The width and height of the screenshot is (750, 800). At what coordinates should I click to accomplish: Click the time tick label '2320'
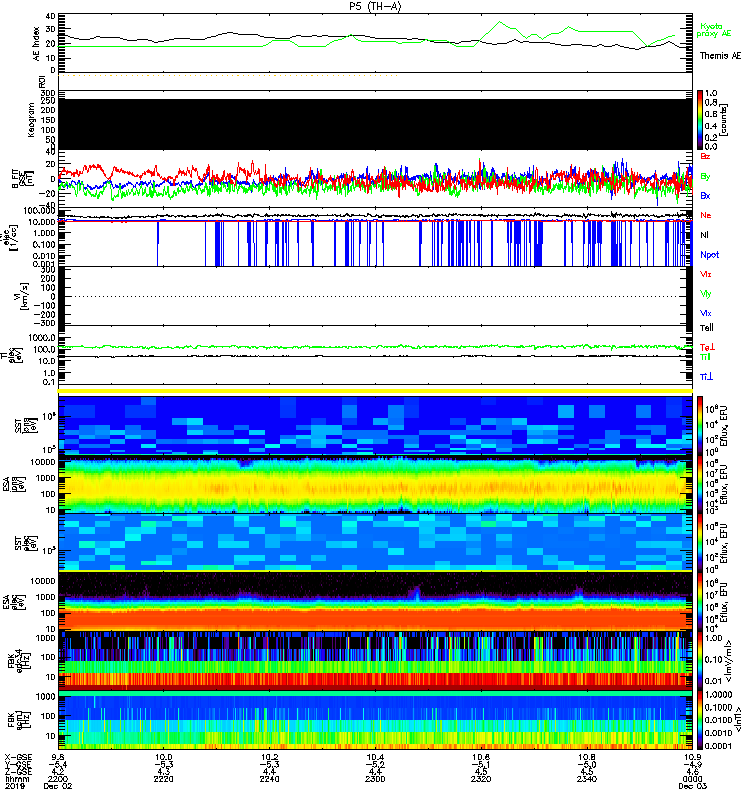point(481,779)
